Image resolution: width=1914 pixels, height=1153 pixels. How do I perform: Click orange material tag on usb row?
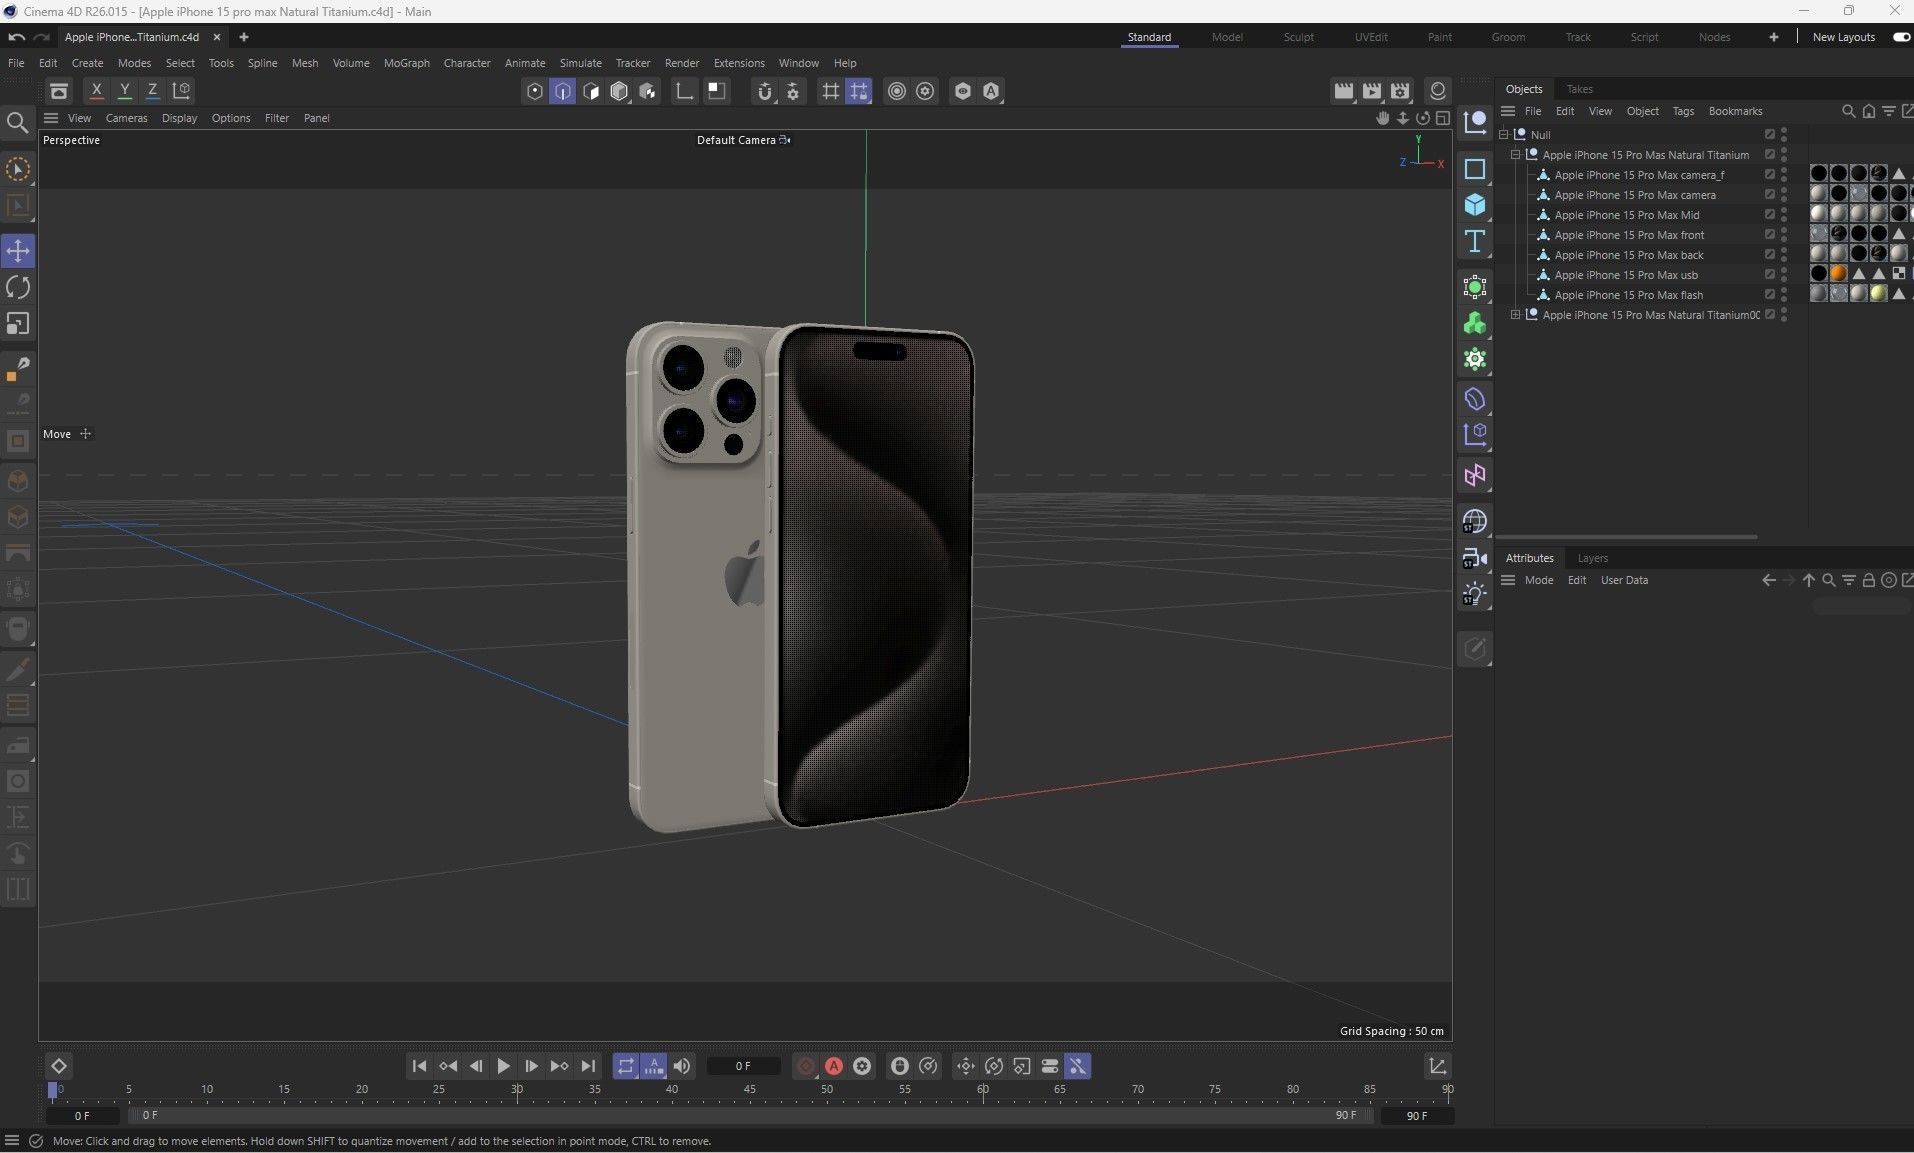tap(1838, 274)
